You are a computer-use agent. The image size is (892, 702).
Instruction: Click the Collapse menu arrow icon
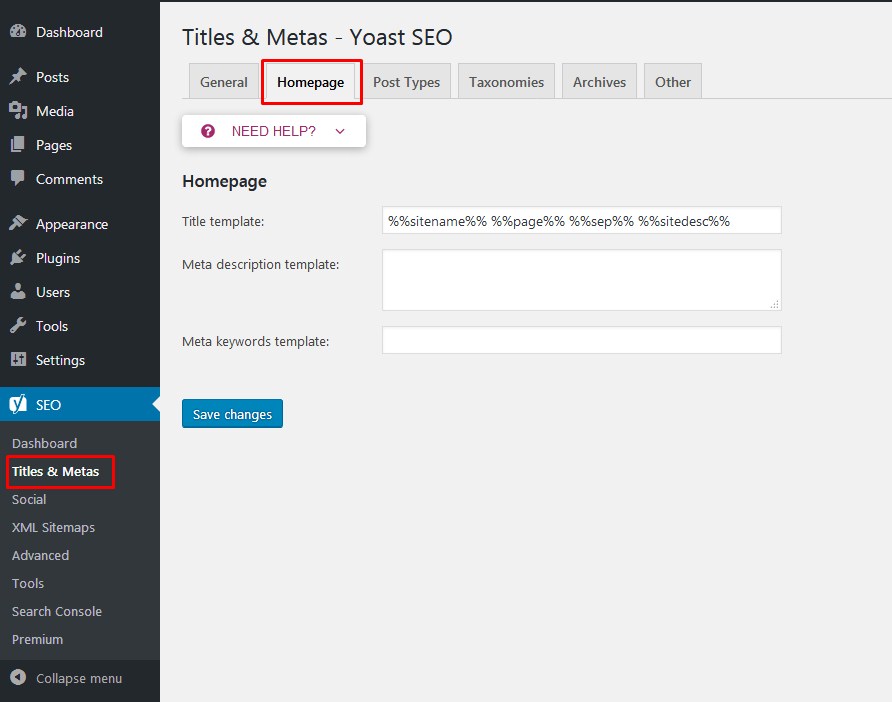(x=18, y=678)
